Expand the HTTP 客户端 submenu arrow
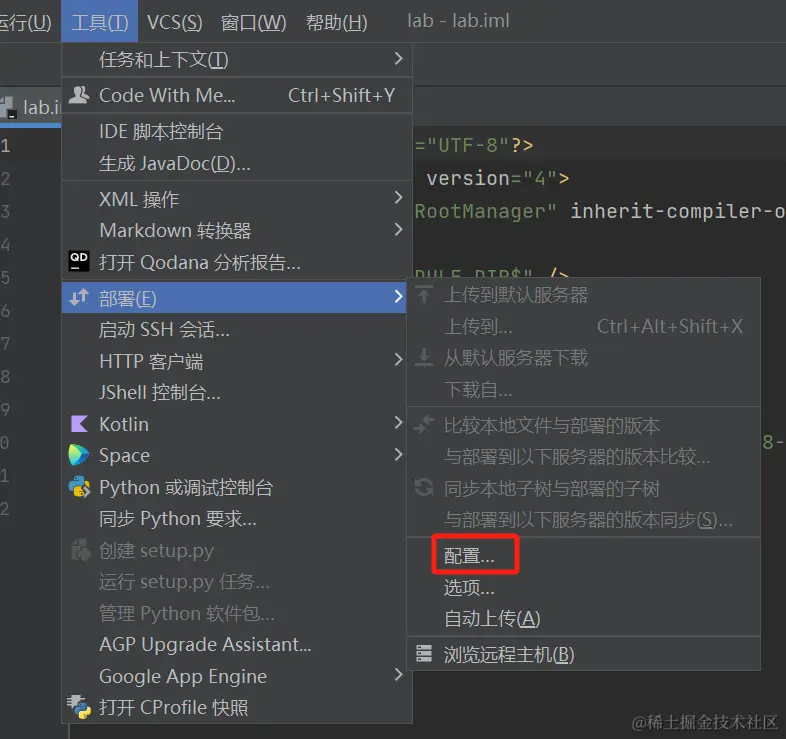This screenshot has width=786, height=739. tap(399, 359)
